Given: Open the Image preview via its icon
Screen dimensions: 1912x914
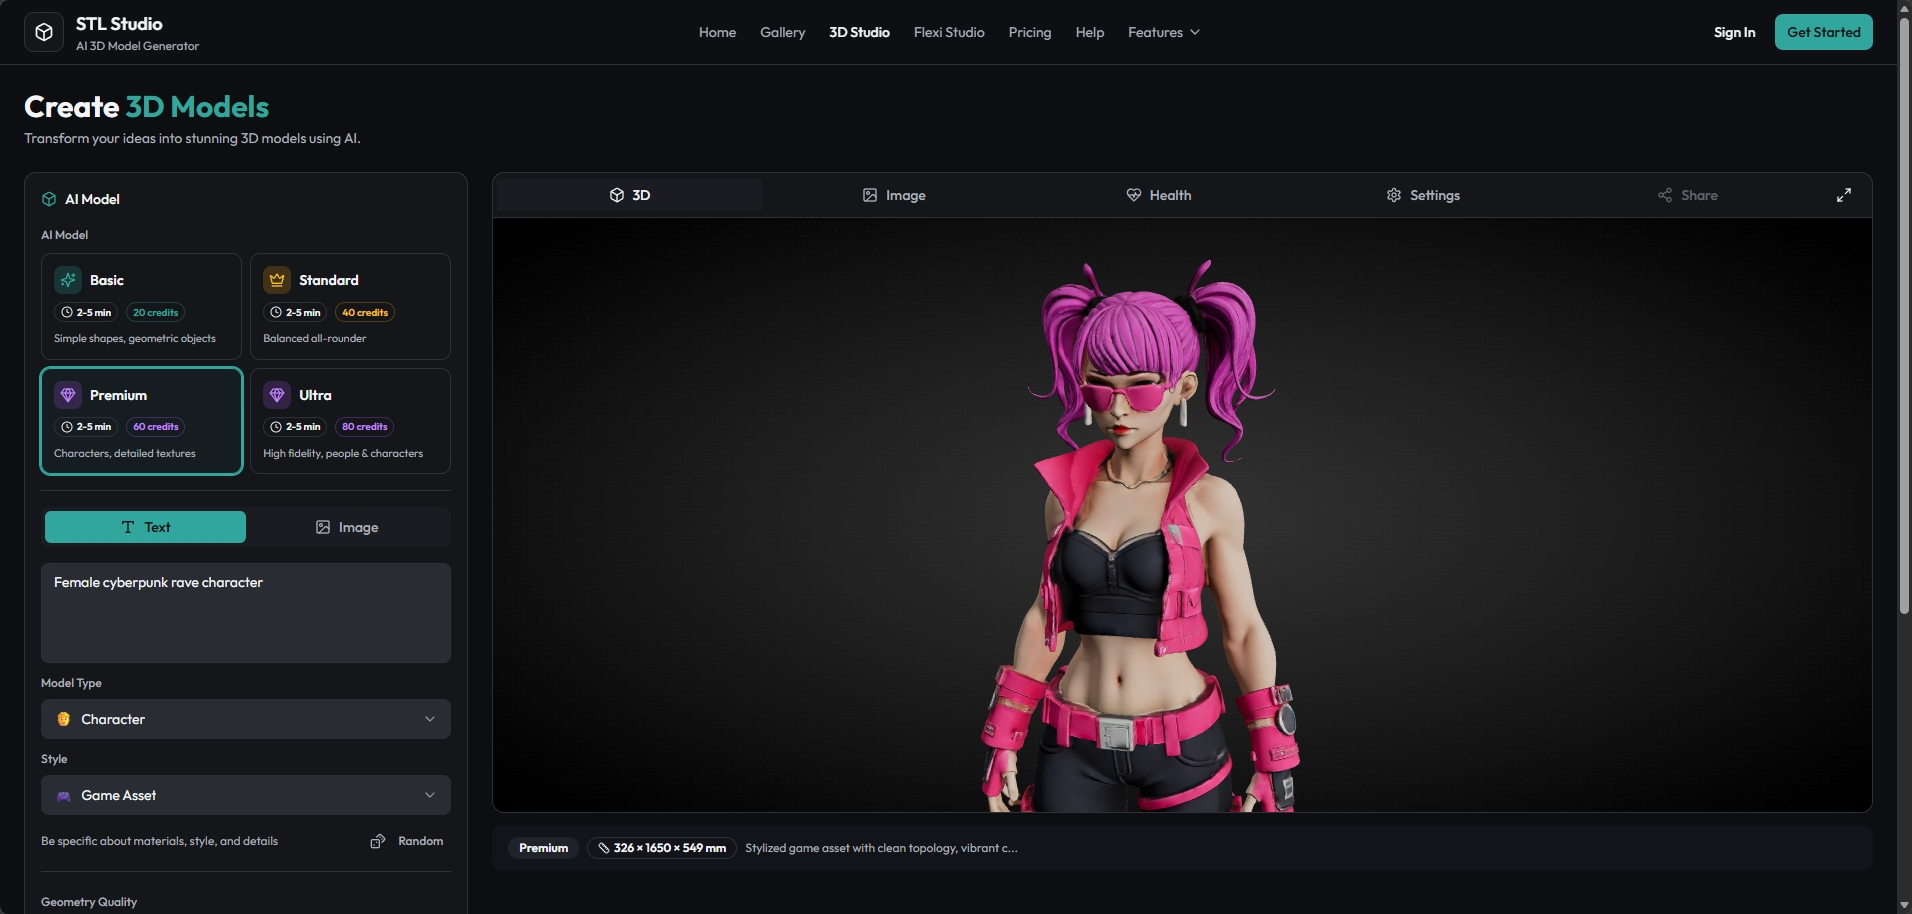Looking at the screenshot, I should click(x=869, y=195).
